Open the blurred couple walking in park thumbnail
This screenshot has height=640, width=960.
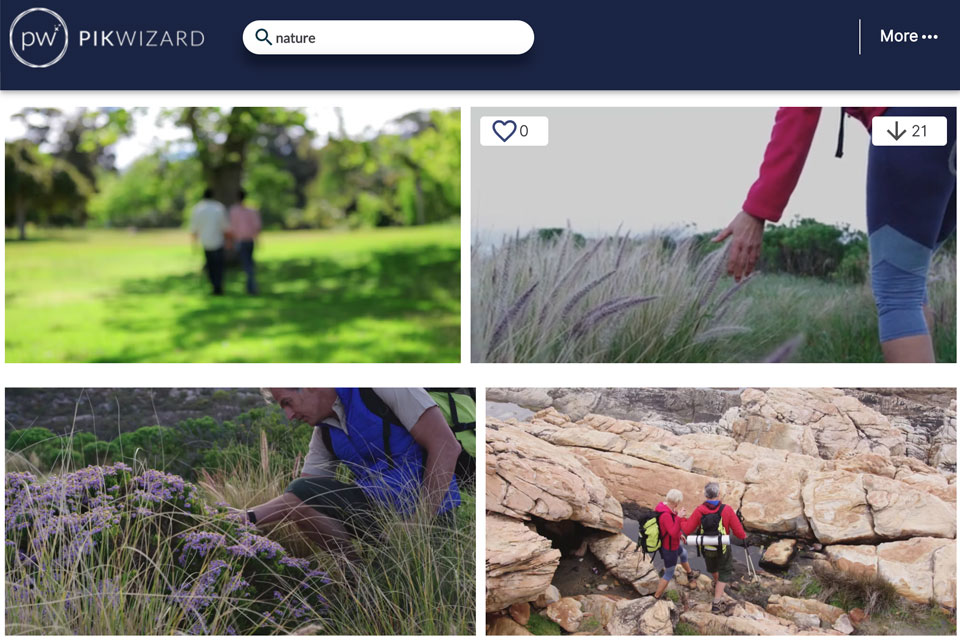(233, 235)
